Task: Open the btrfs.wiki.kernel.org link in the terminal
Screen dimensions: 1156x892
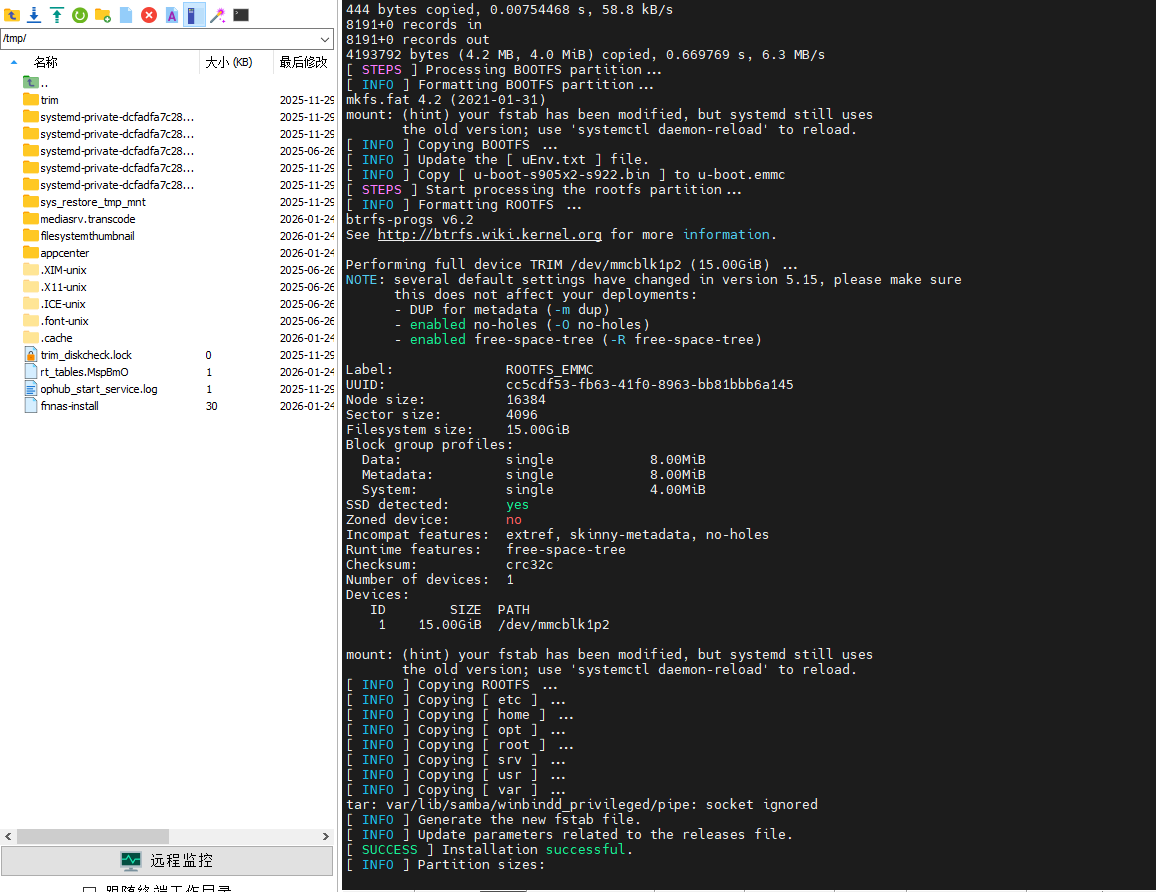Action: tap(489, 235)
